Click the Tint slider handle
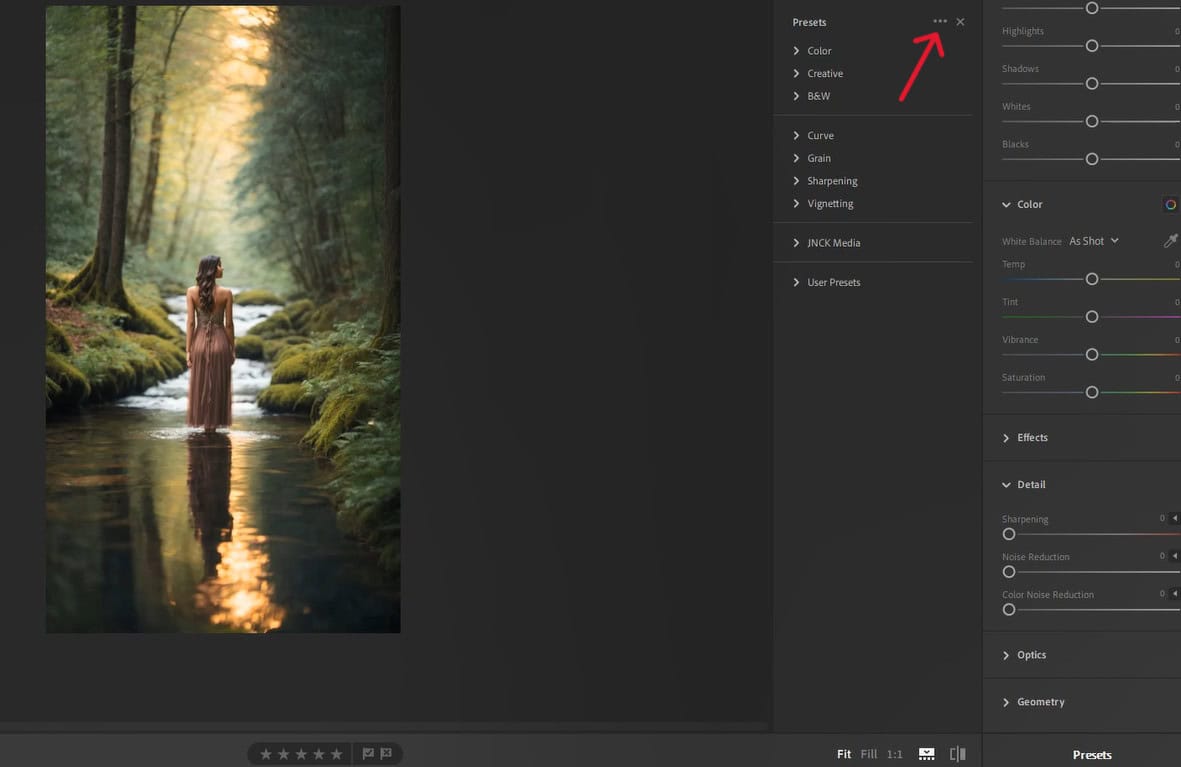 1091,317
